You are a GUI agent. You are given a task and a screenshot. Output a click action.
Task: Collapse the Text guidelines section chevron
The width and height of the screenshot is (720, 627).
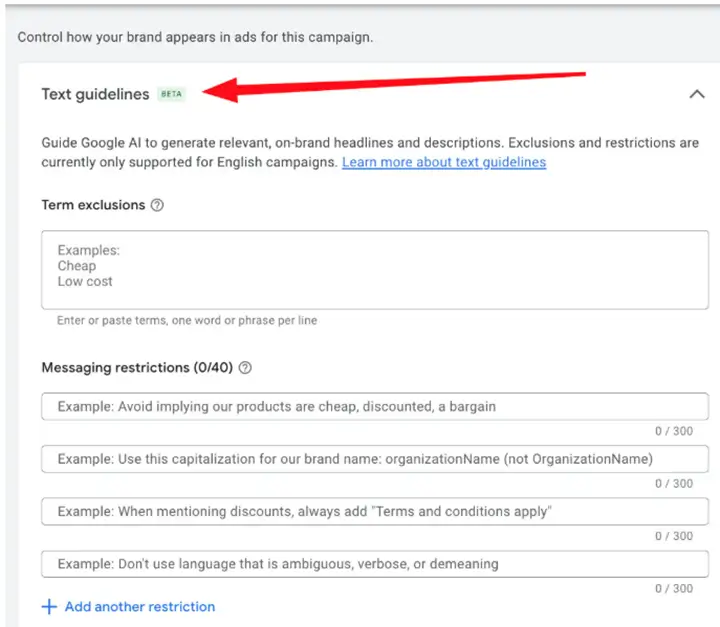pos(696,94)
